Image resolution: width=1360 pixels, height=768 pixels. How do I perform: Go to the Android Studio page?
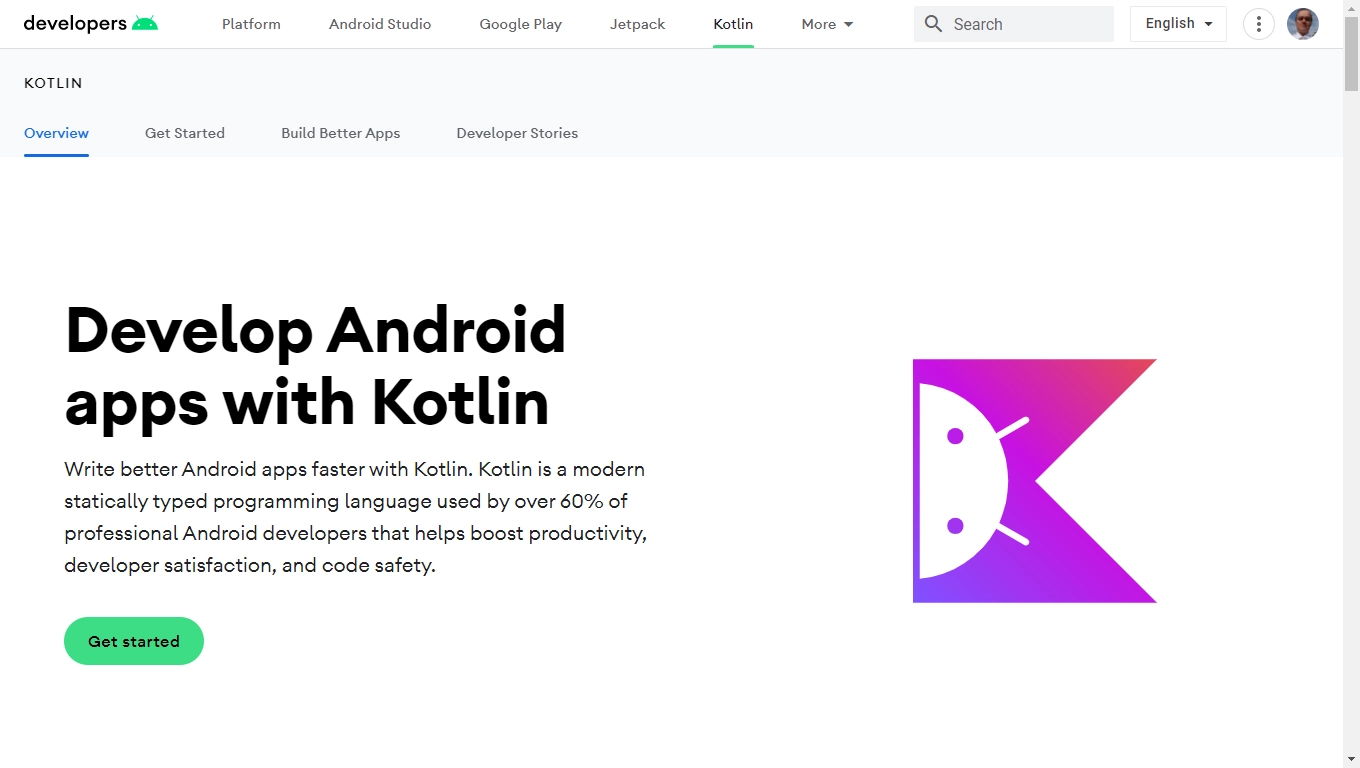tap(380, 23)
